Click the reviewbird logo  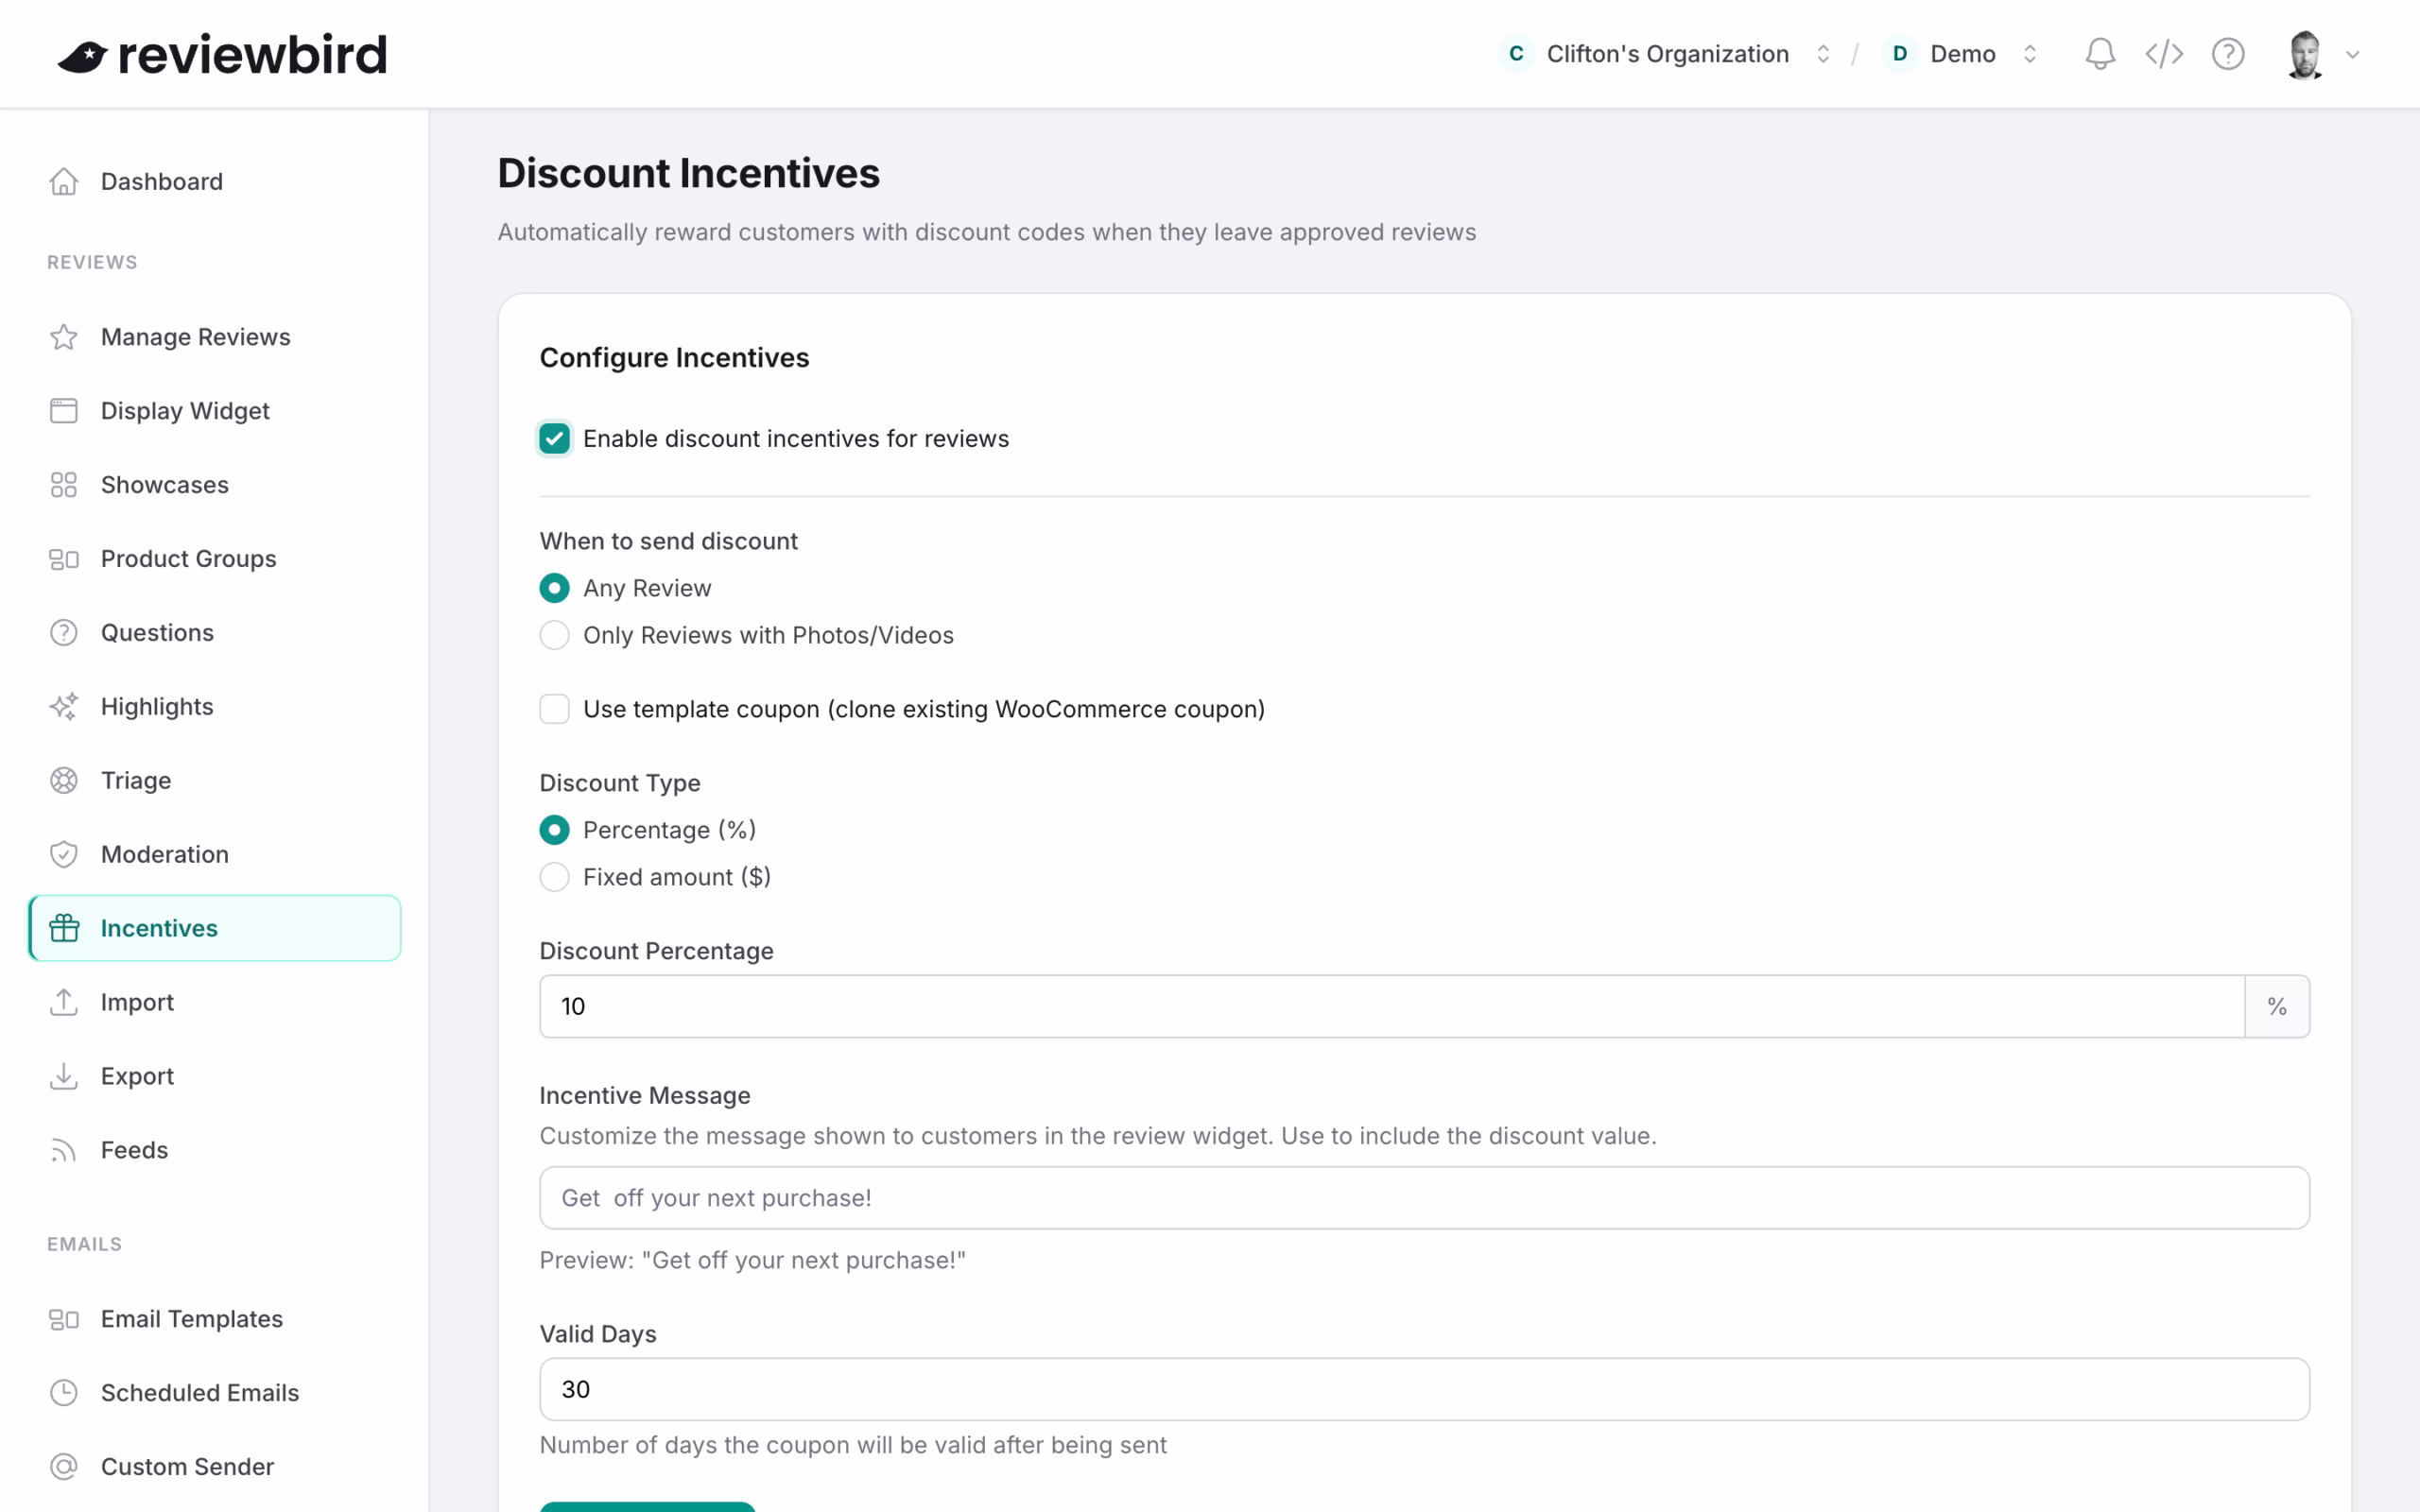222,54
